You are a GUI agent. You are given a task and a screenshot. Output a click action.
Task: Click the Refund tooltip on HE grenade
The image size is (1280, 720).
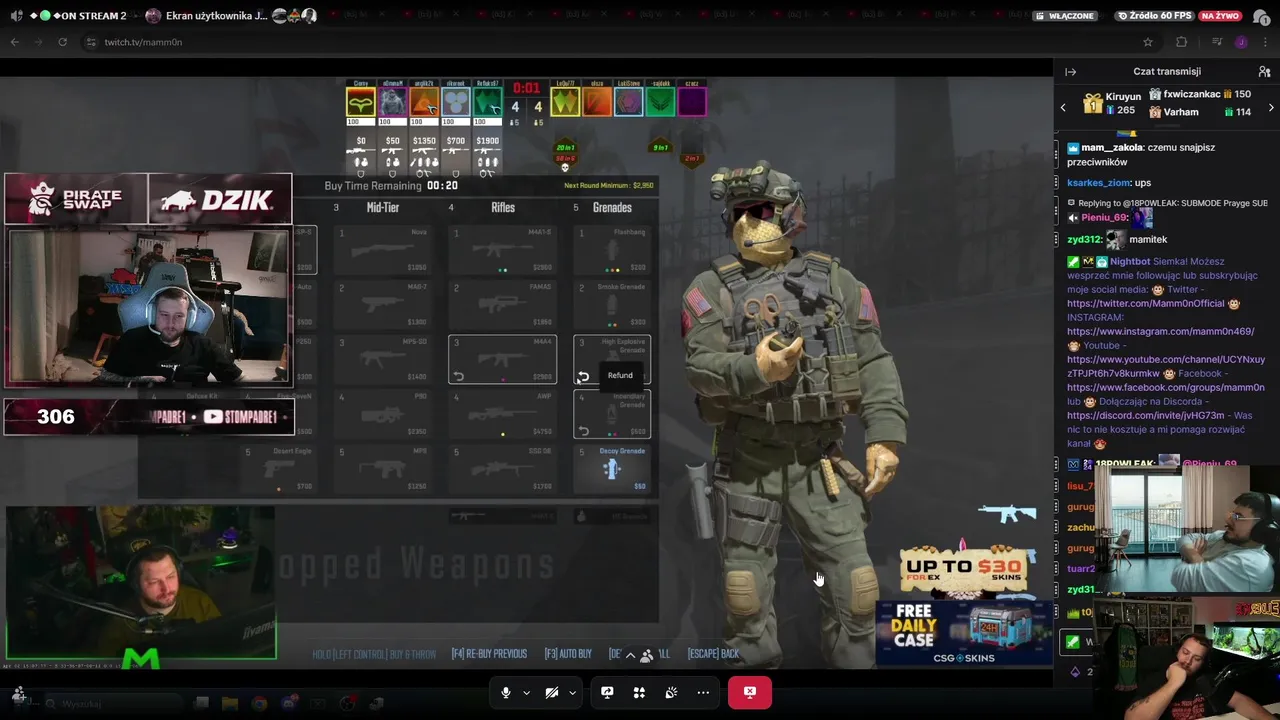620,375
